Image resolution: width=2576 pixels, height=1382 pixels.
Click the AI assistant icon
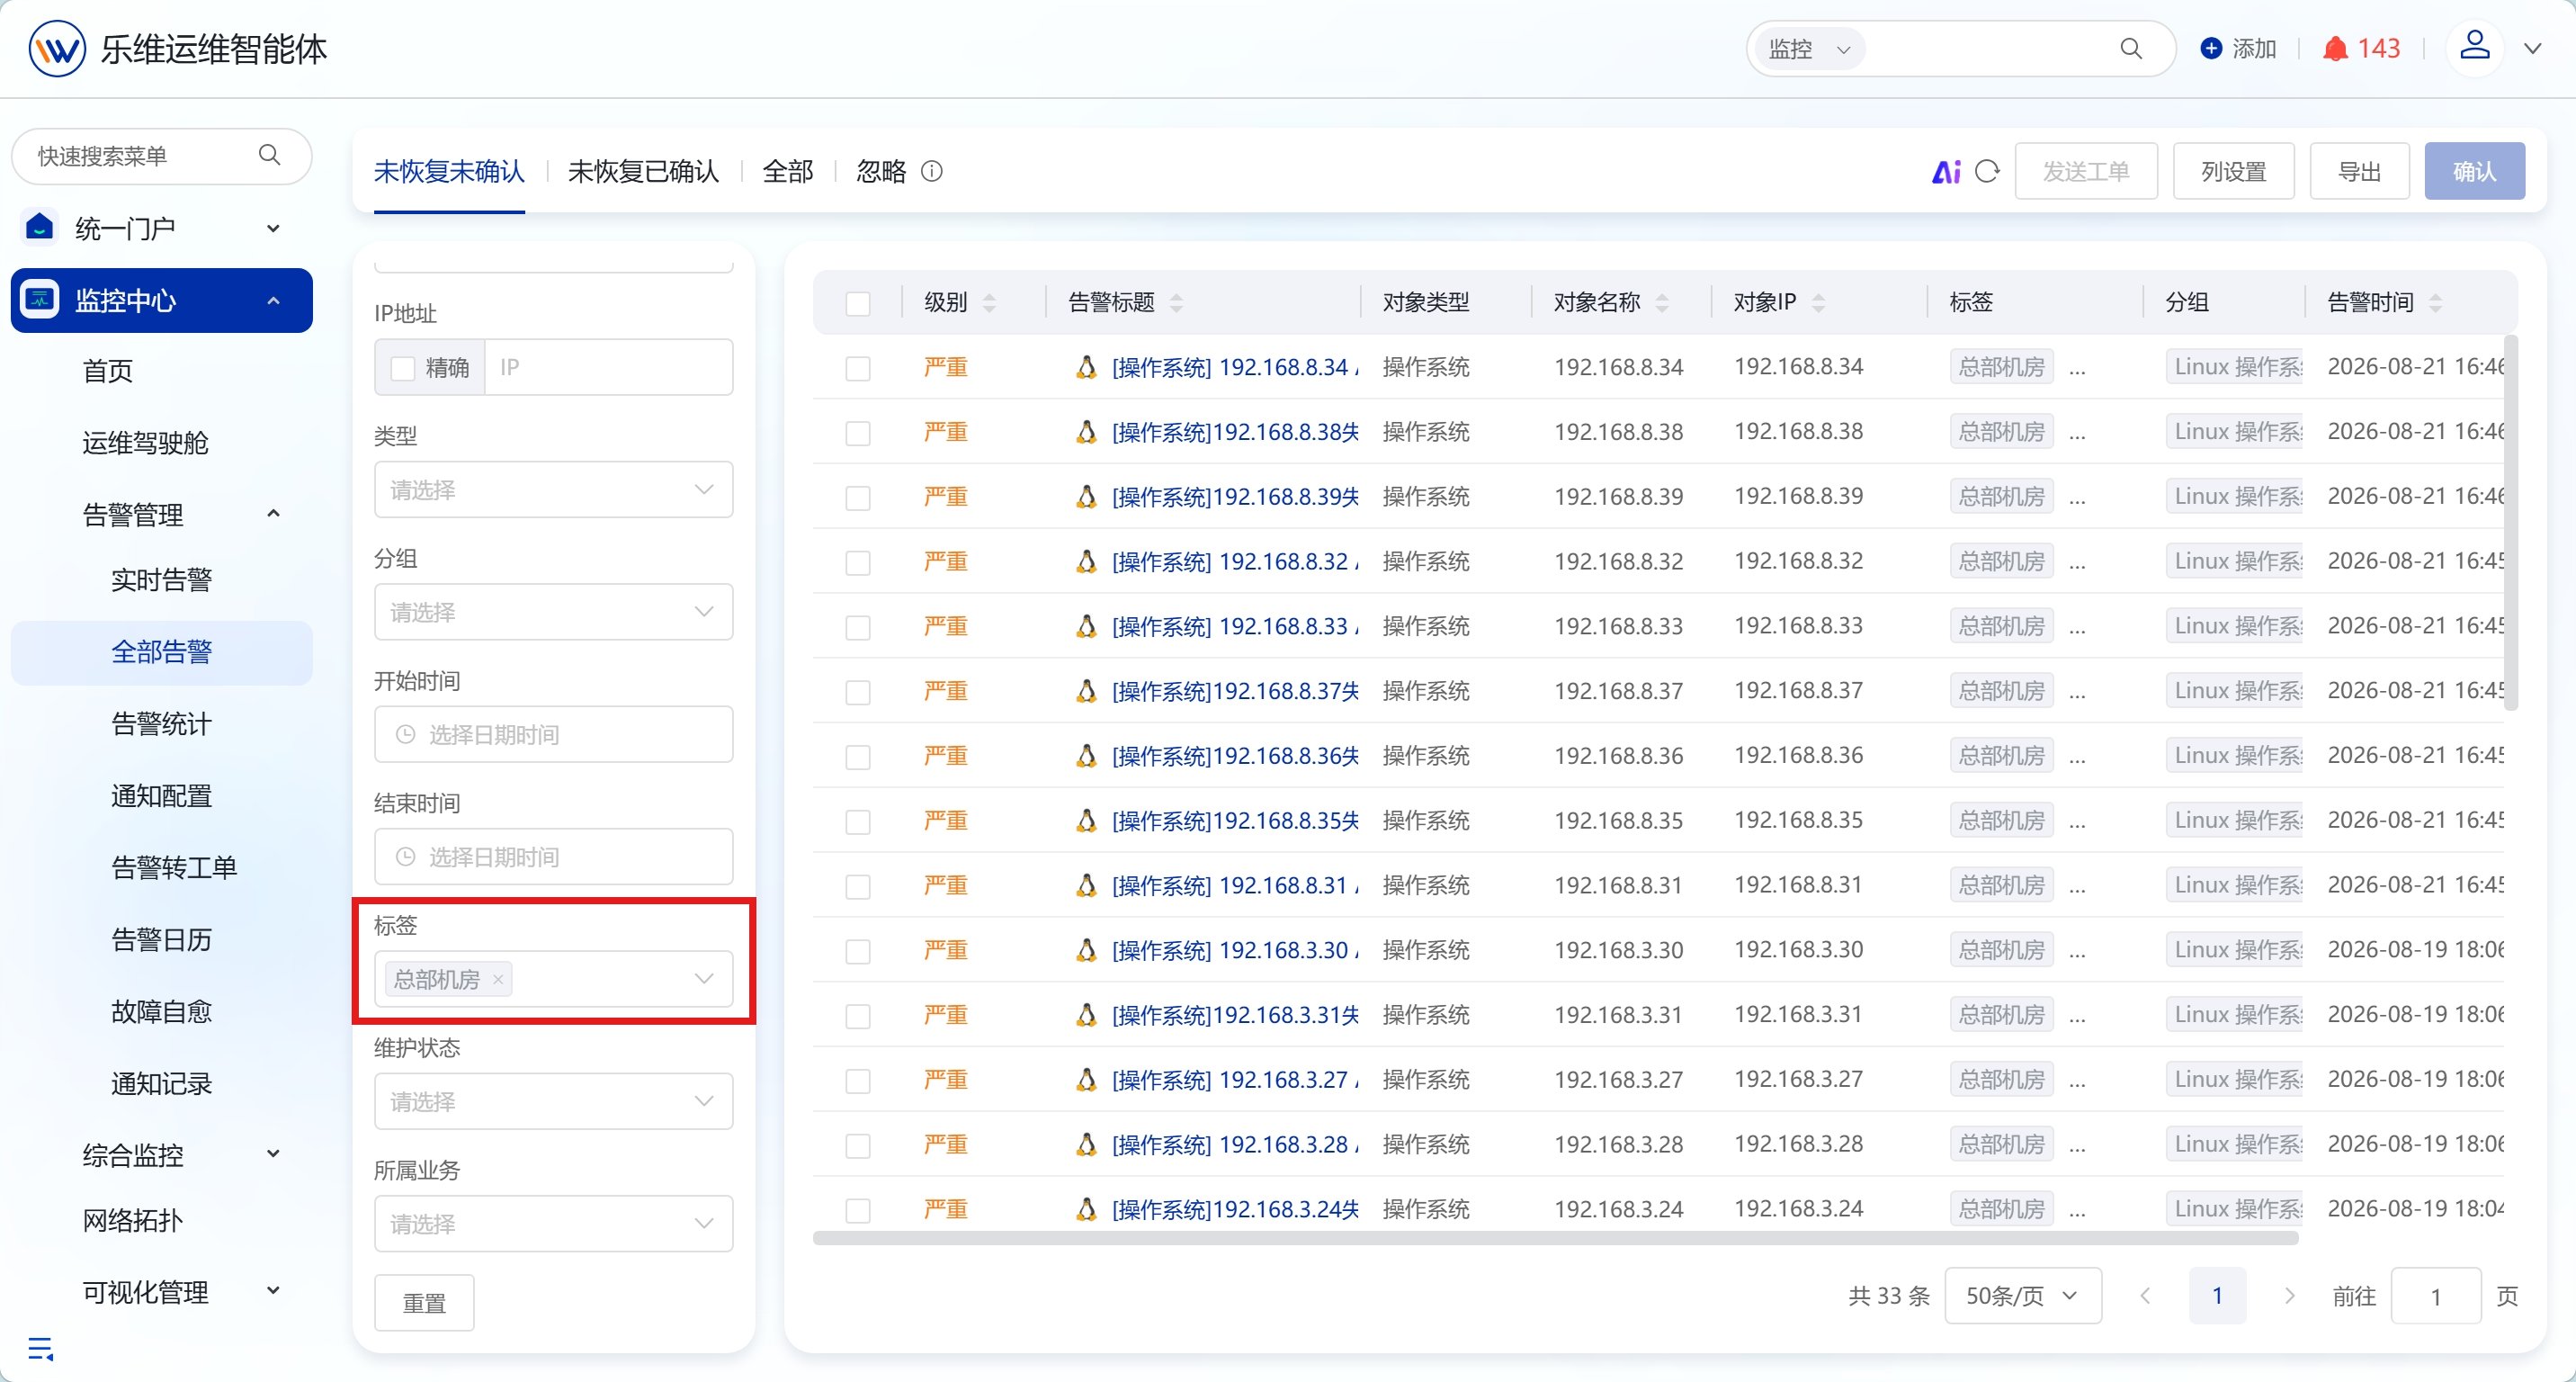point(1945,172)
